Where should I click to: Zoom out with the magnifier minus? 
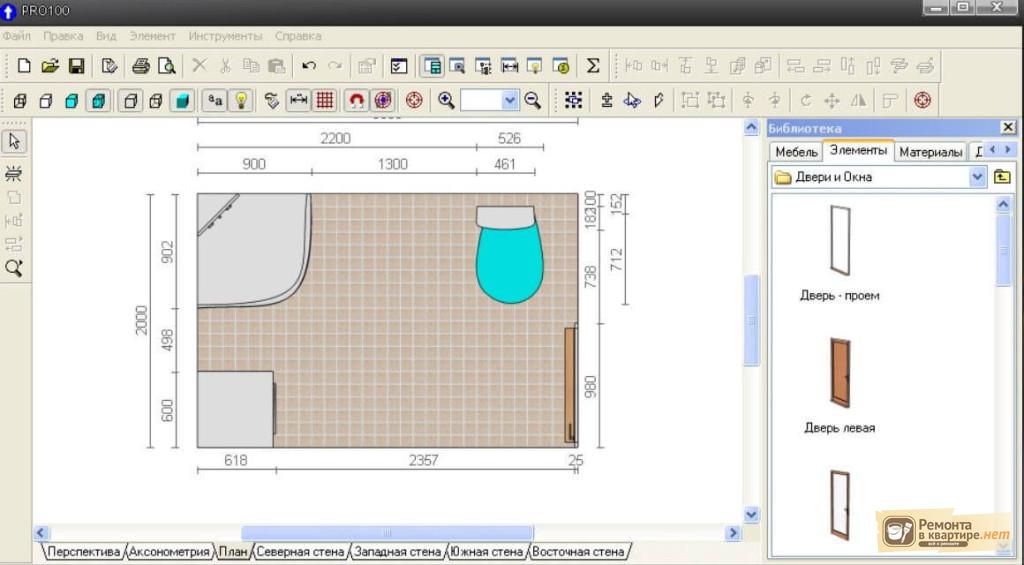click(533, 101)
